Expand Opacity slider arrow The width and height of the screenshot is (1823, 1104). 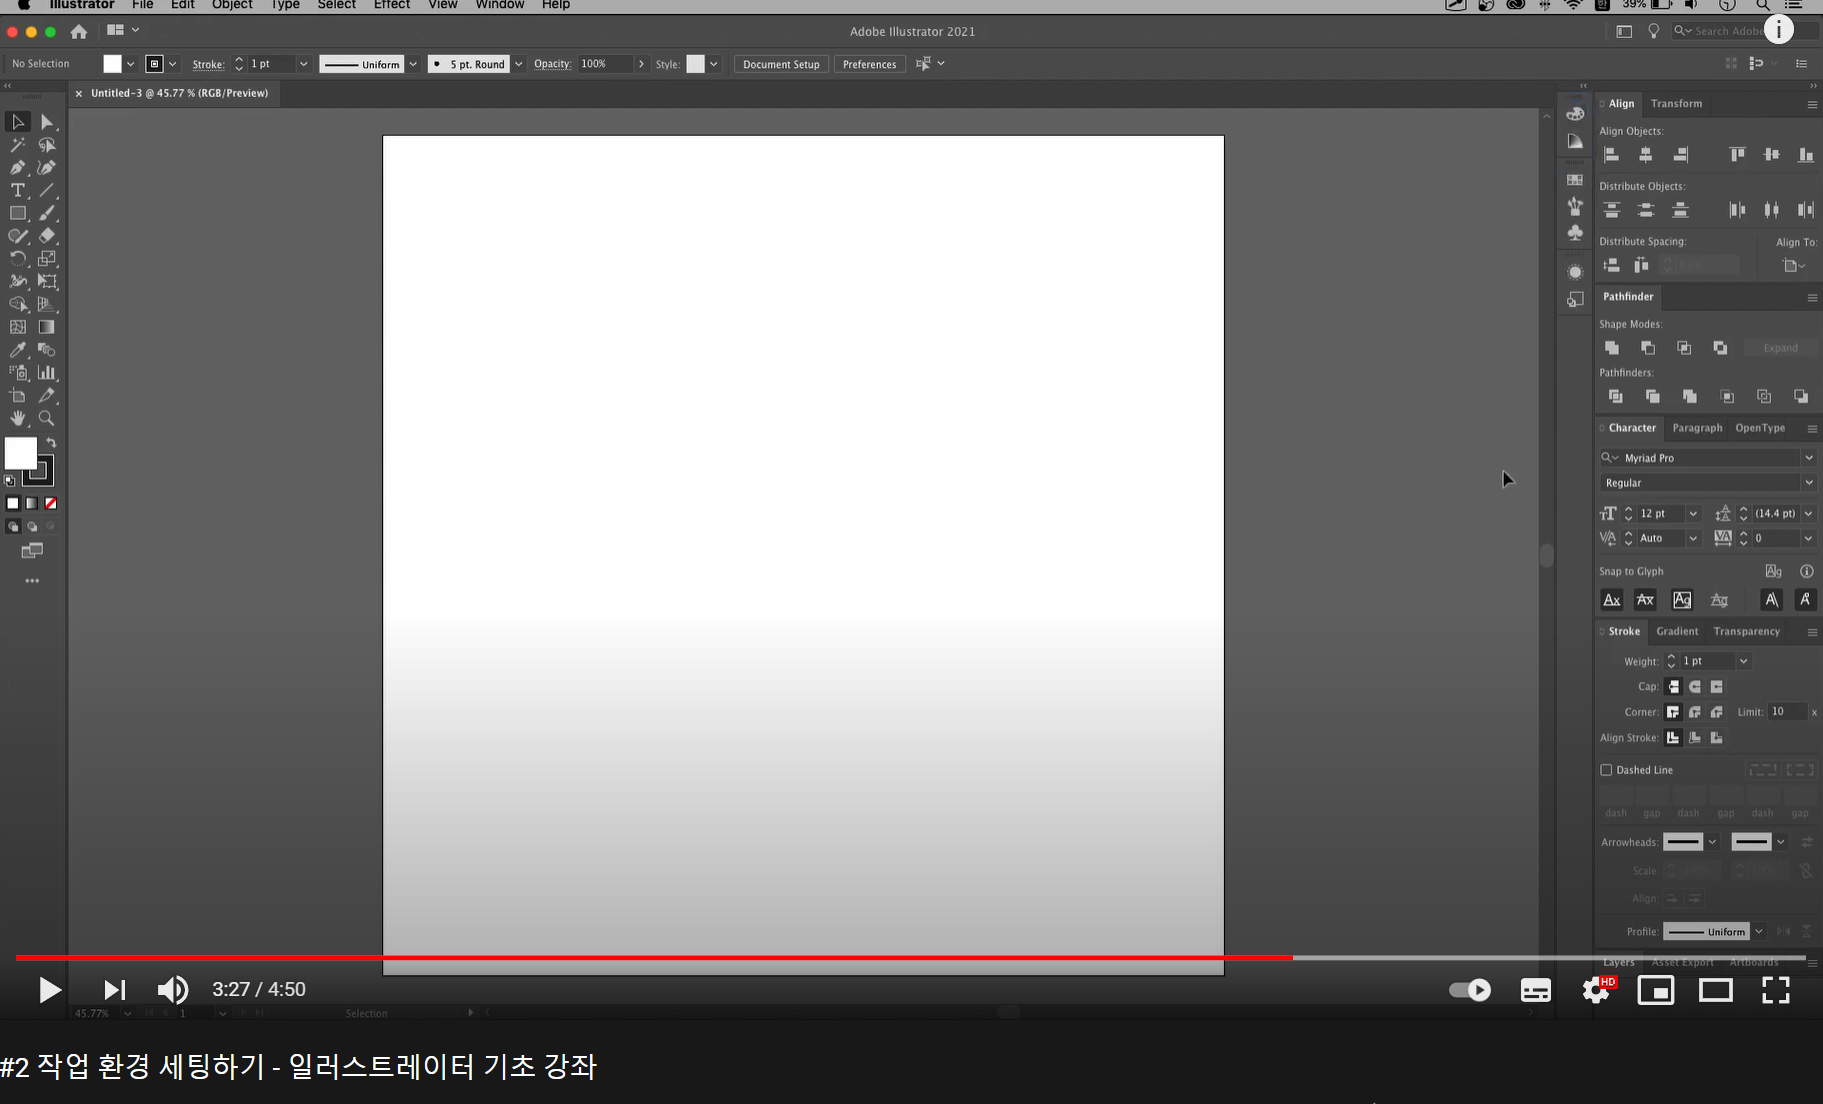641,64
